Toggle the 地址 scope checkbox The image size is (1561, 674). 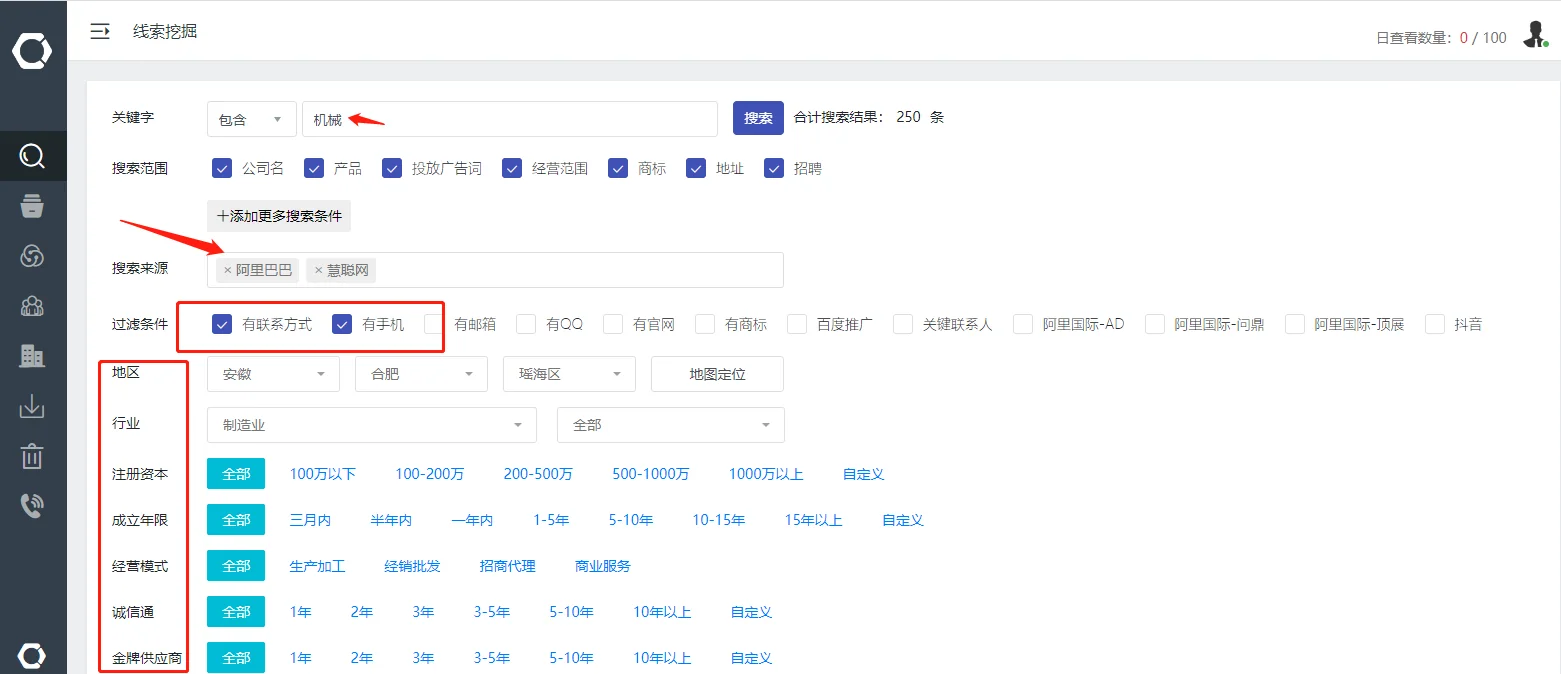tap(696, 168)
